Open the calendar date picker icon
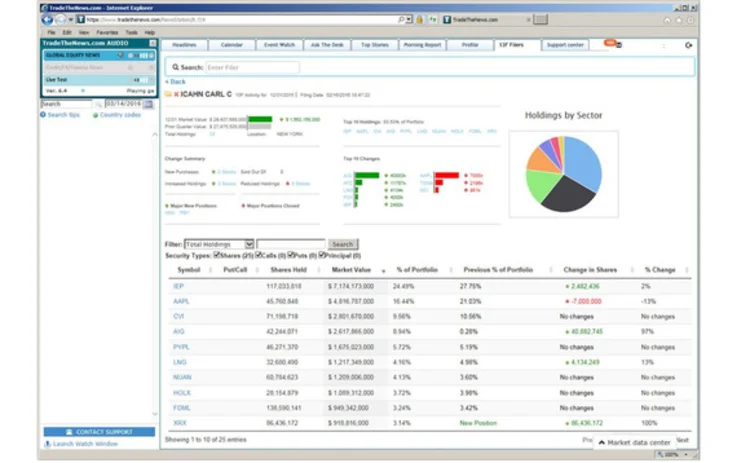Screen dimensions: 750x463 click(x=148, y=104)
